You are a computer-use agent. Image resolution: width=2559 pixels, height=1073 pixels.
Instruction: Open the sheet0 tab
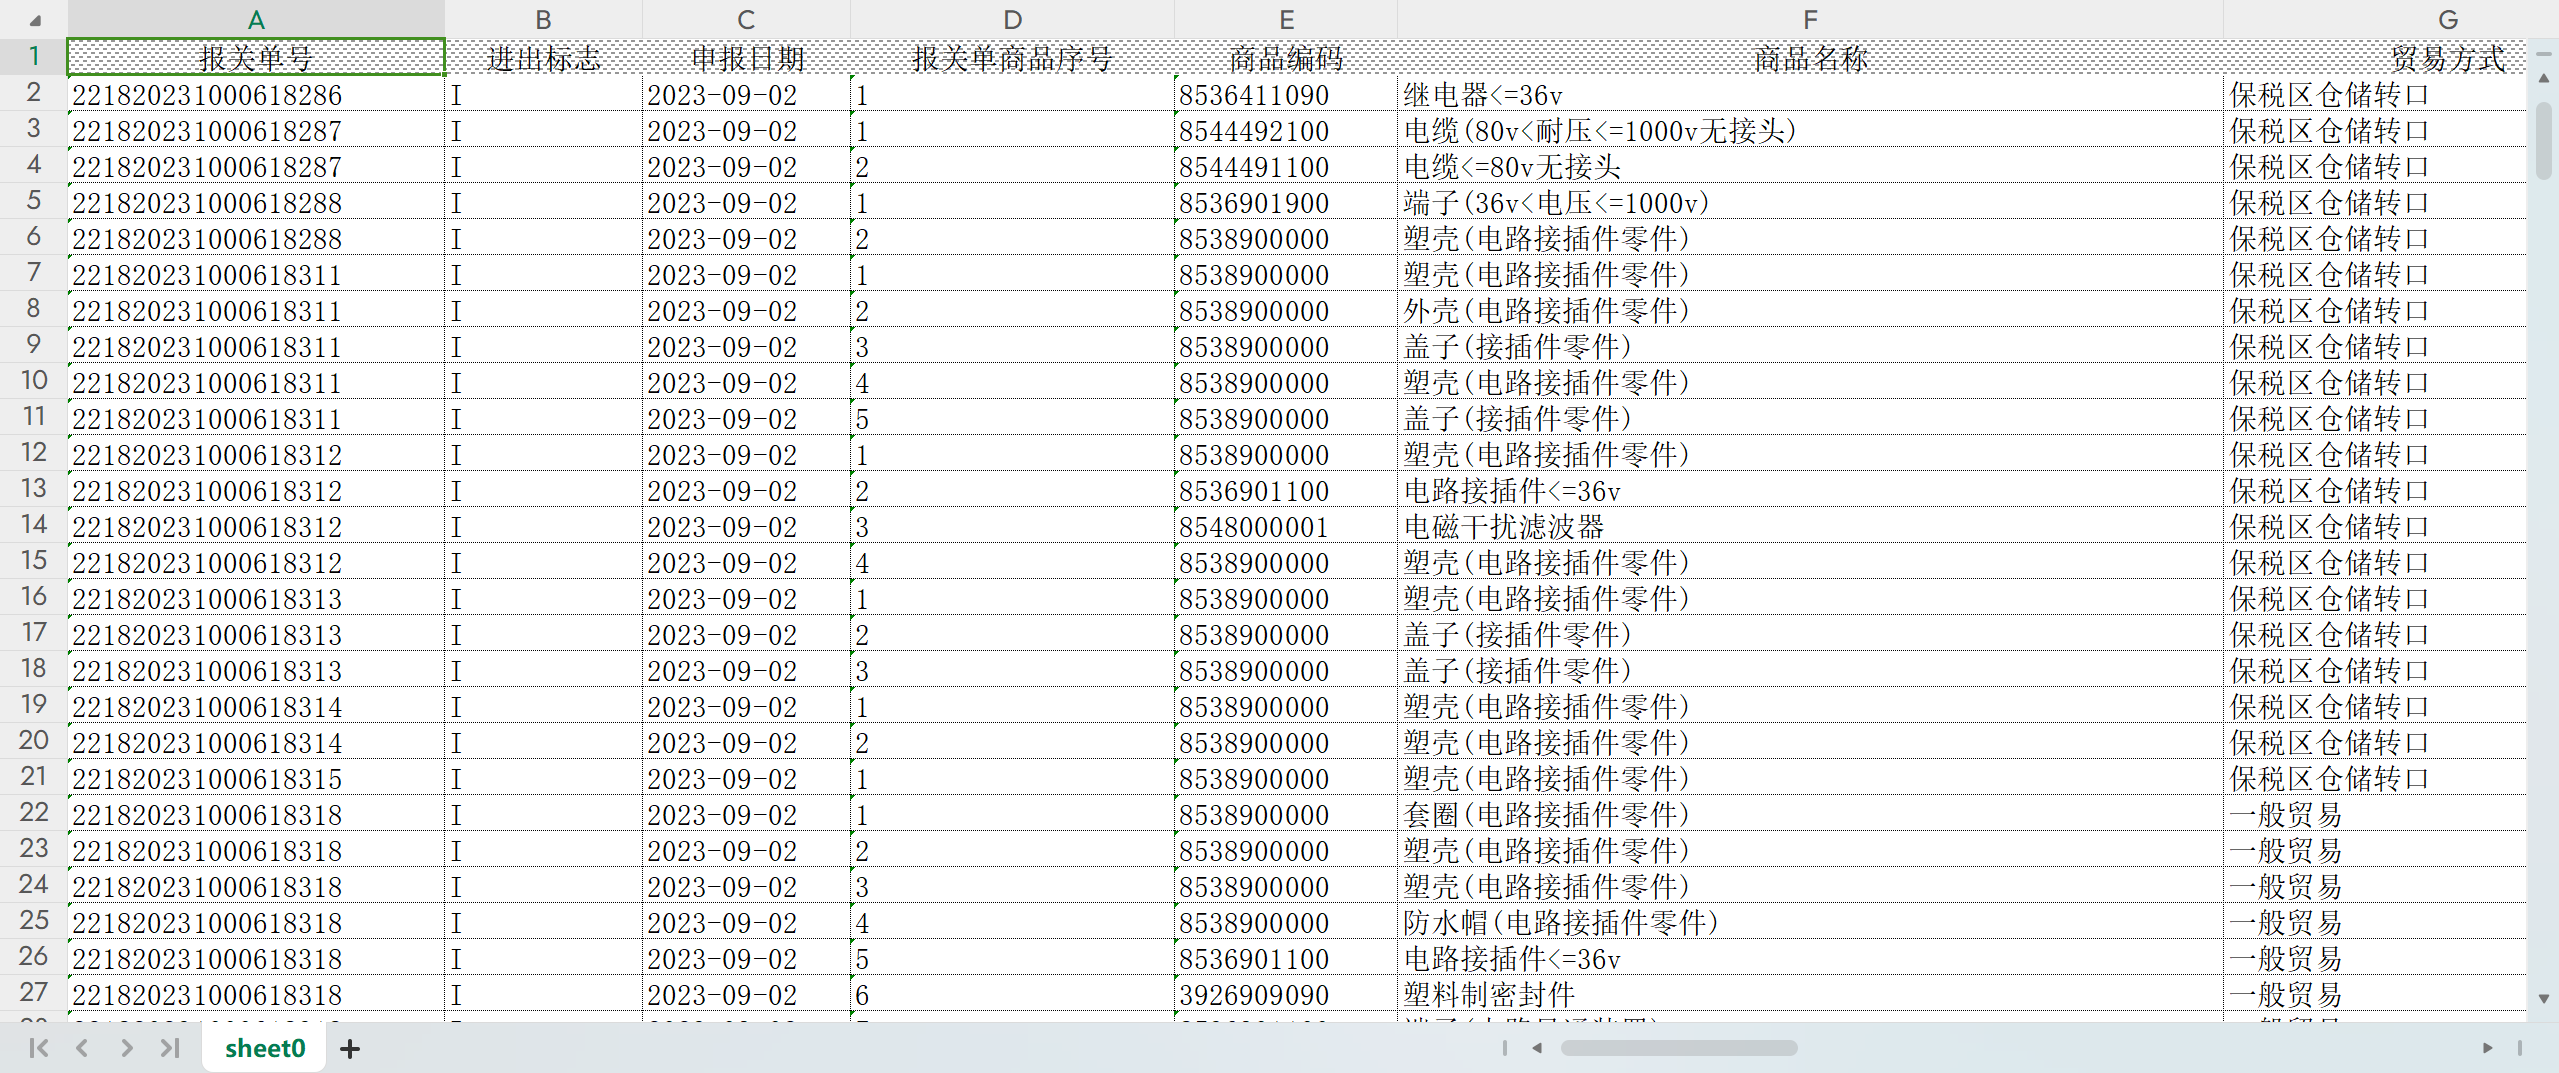[265, 1048]
